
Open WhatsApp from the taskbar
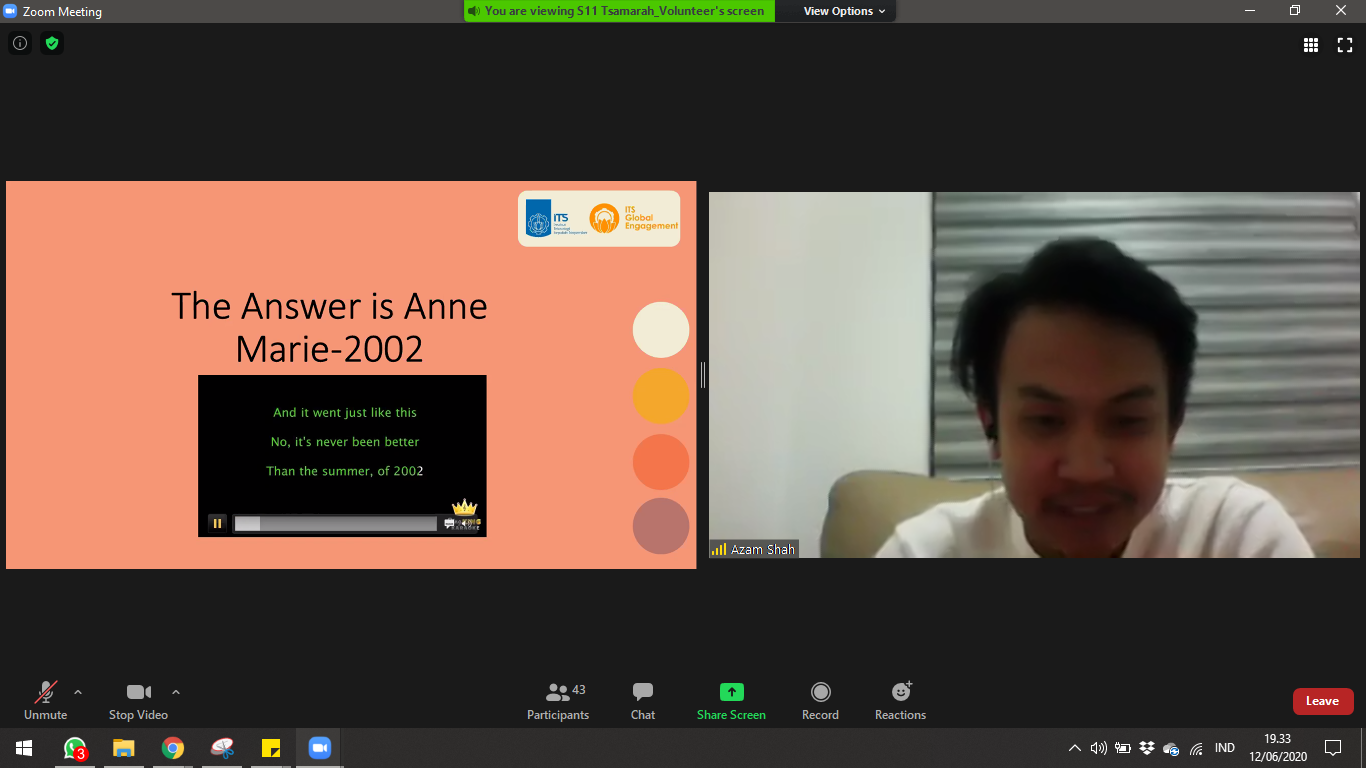(75, 748)
